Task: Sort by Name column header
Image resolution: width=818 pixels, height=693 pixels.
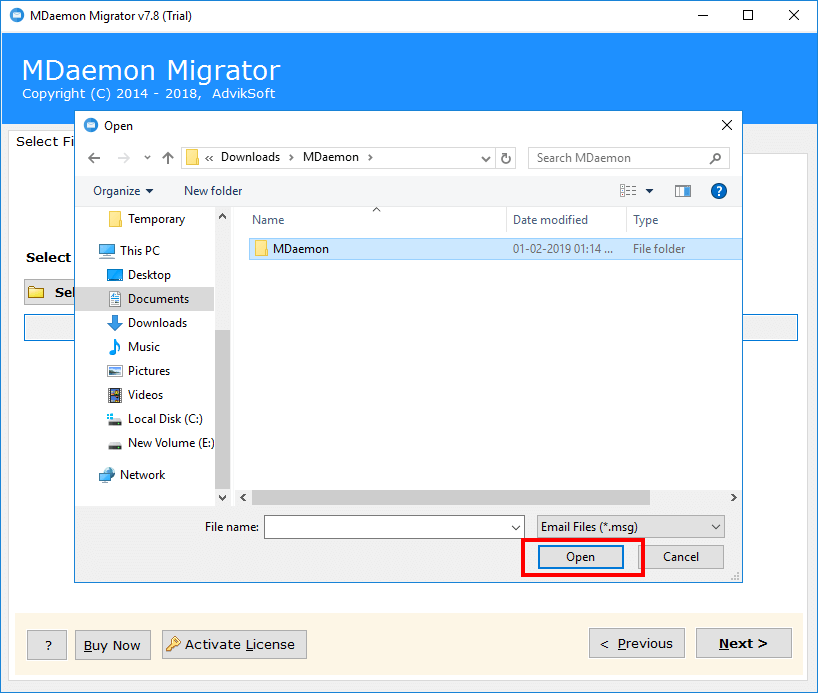Action: coord(268,220)
